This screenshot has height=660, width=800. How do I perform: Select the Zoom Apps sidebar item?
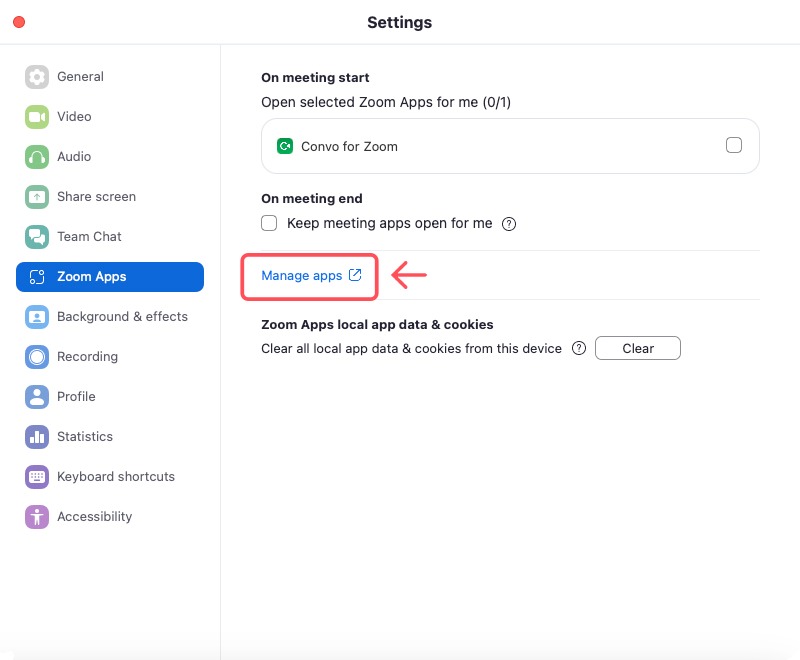110,277
